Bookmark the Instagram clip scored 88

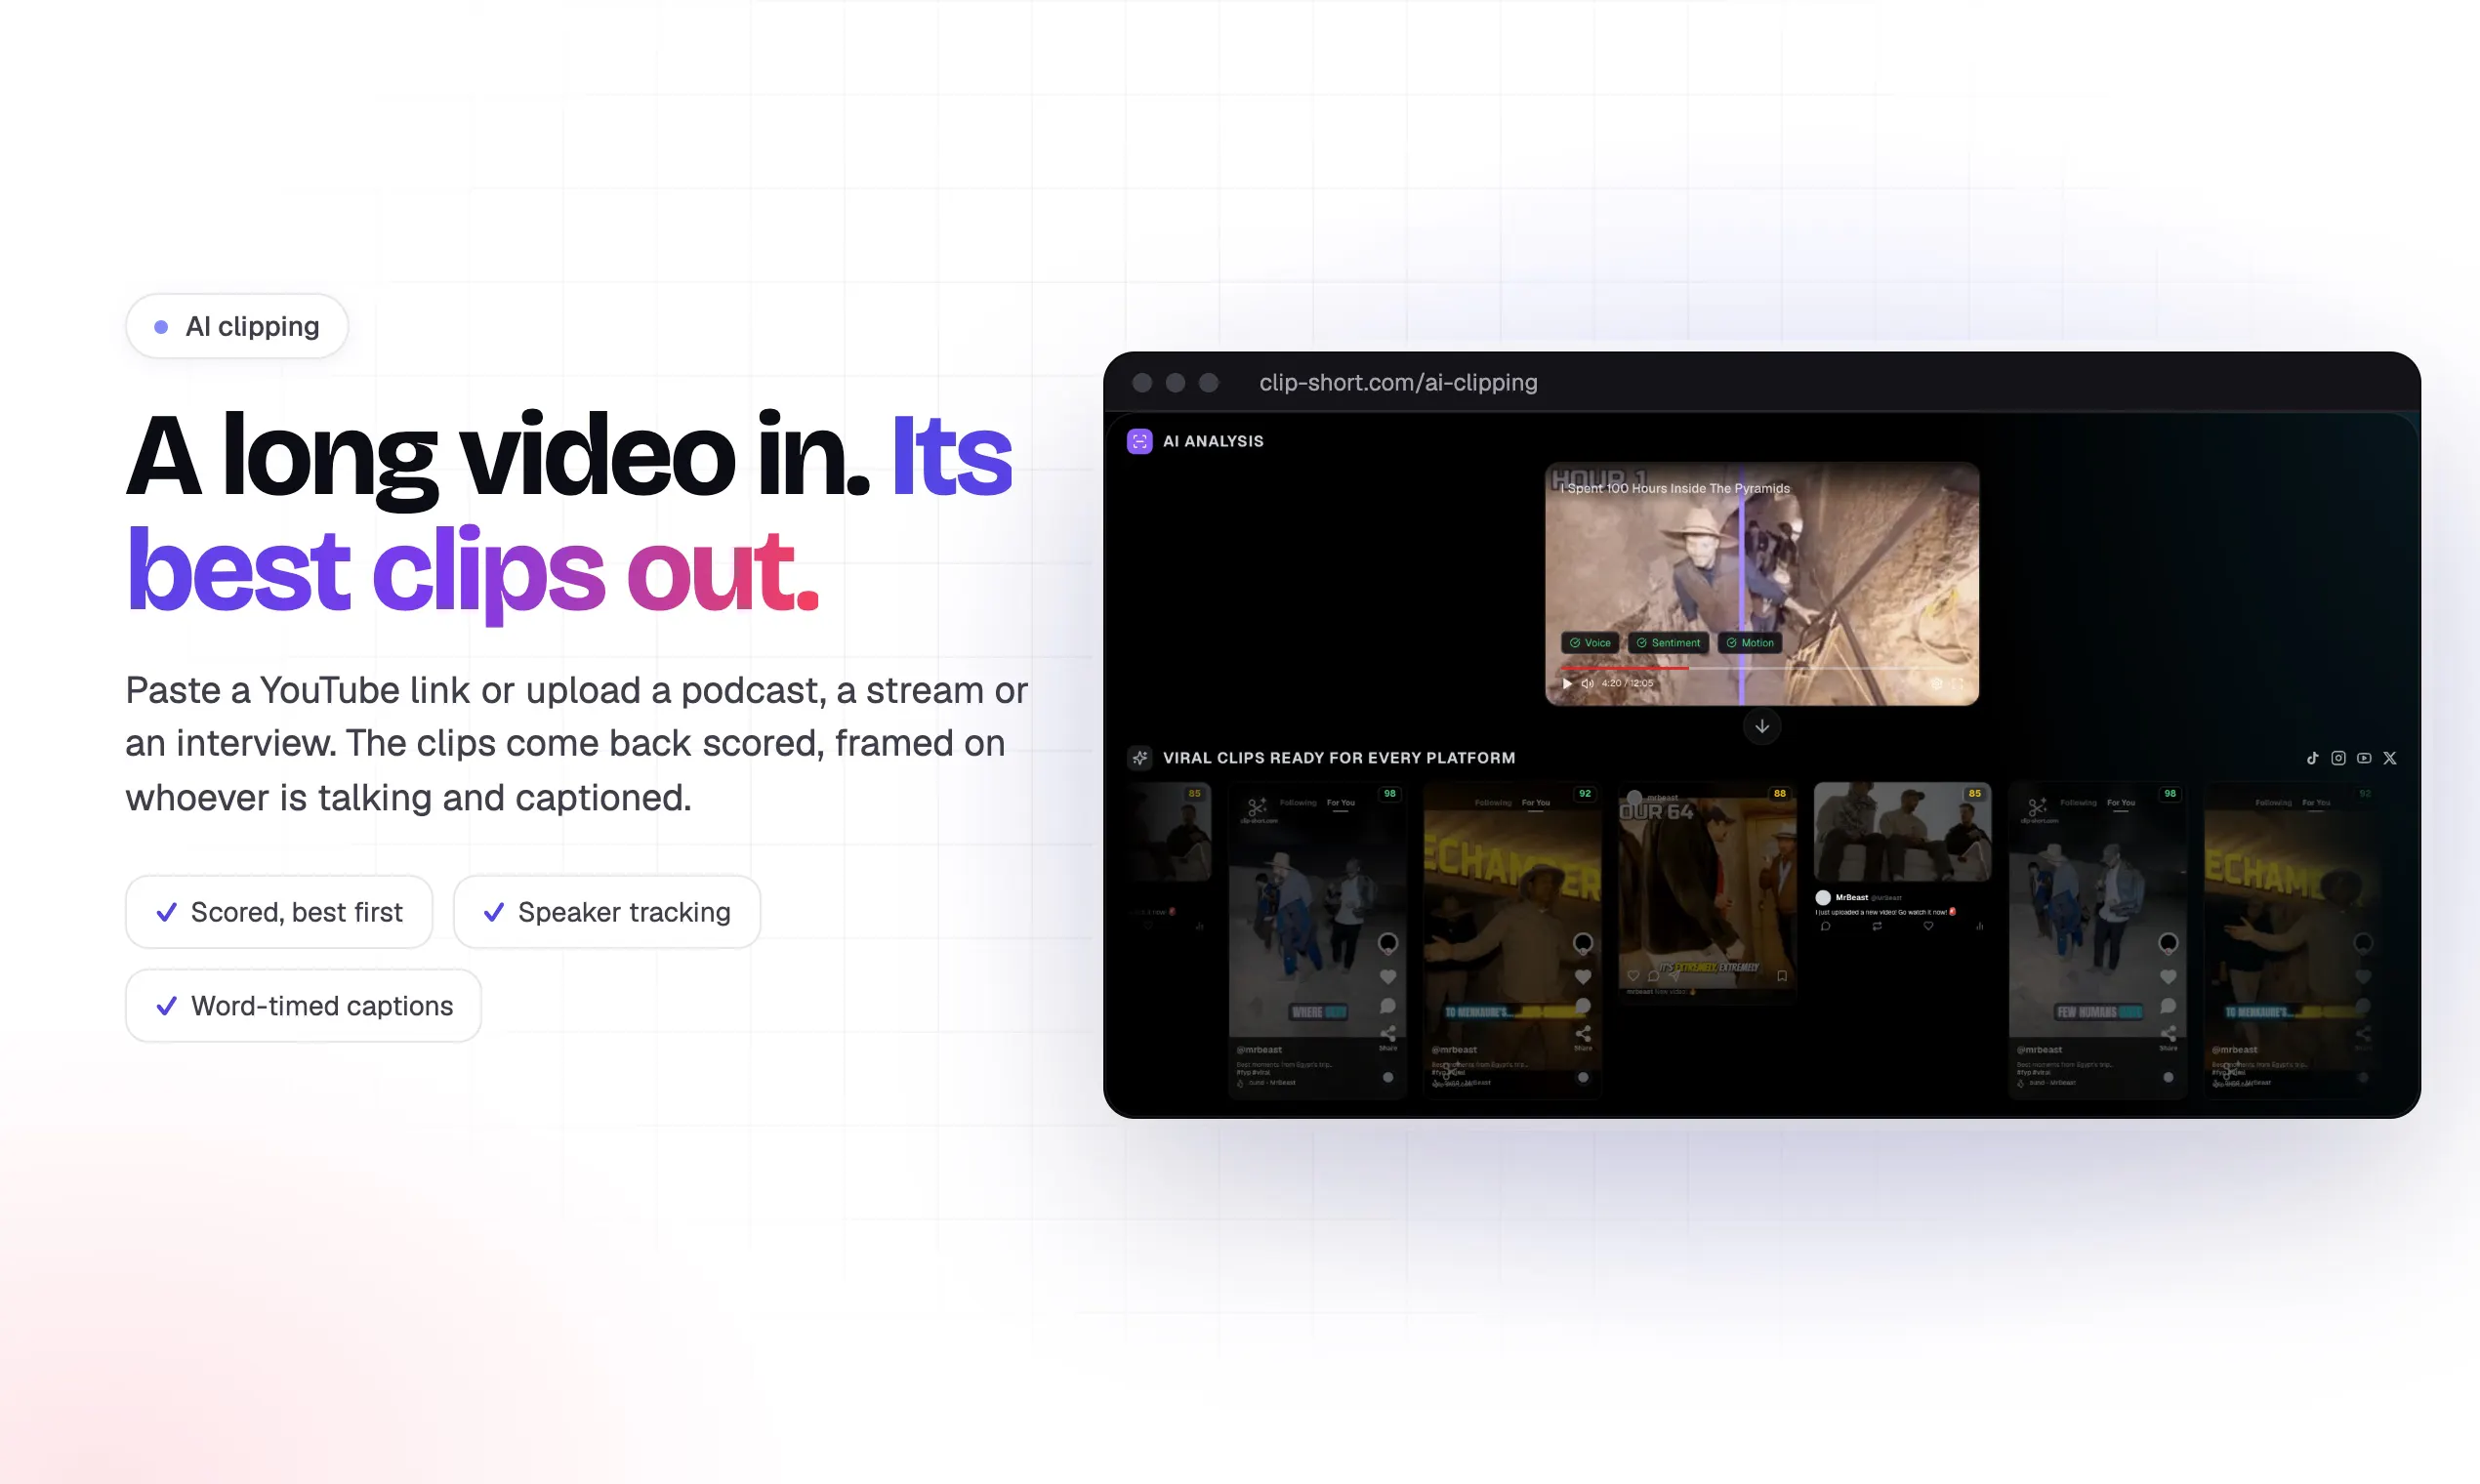click(1782, 976)
